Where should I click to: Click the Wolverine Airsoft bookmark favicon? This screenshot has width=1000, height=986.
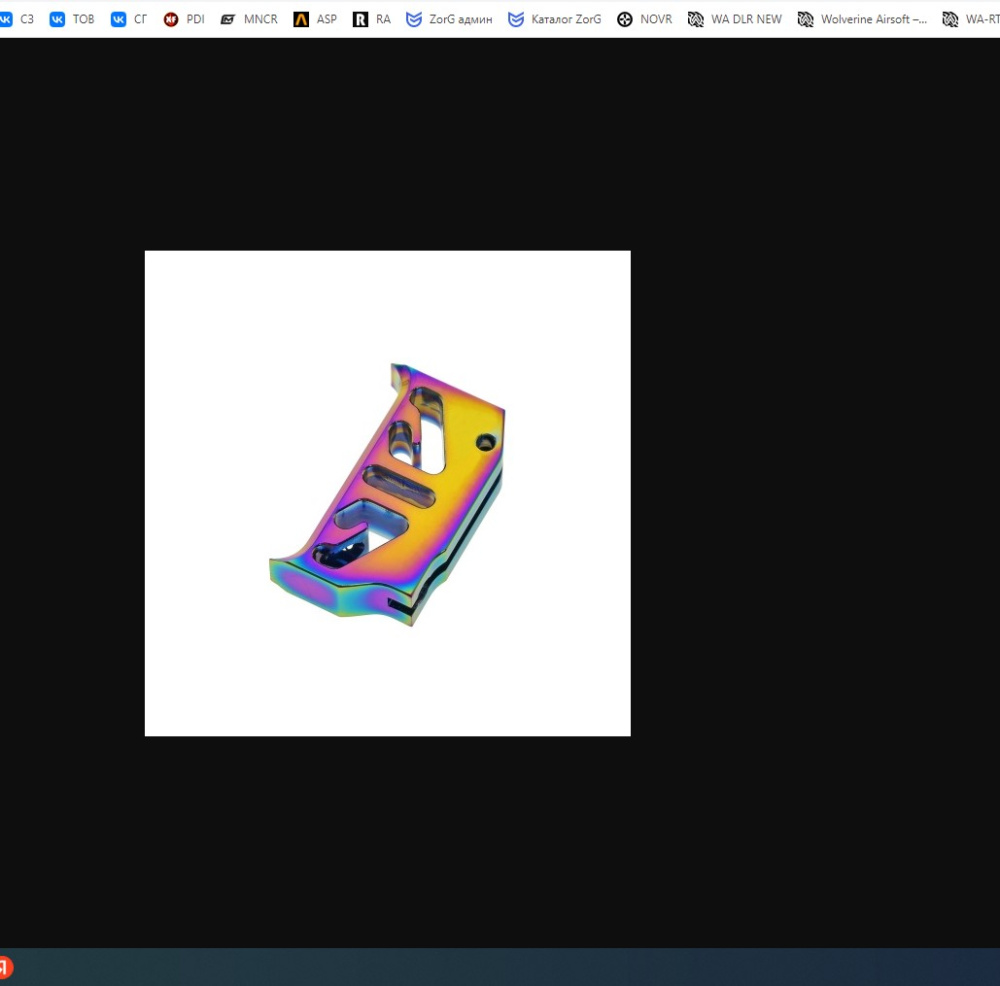(805, 19)
